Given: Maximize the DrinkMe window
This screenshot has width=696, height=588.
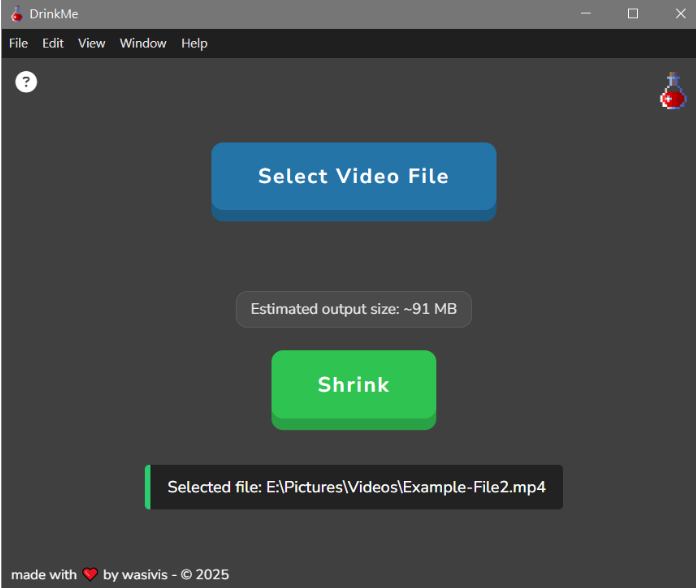Looking at the screenshot, I should 633,14.
